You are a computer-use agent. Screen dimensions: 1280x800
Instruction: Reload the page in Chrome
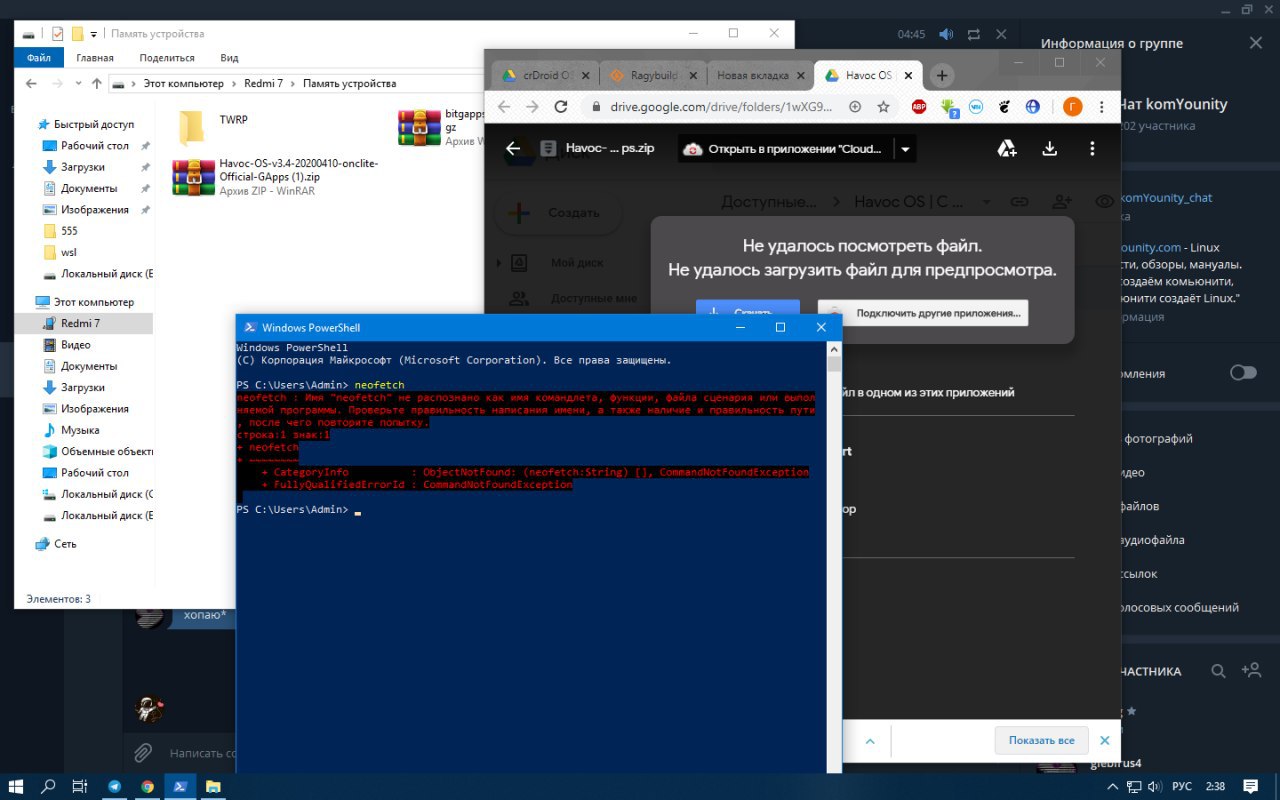561,106
